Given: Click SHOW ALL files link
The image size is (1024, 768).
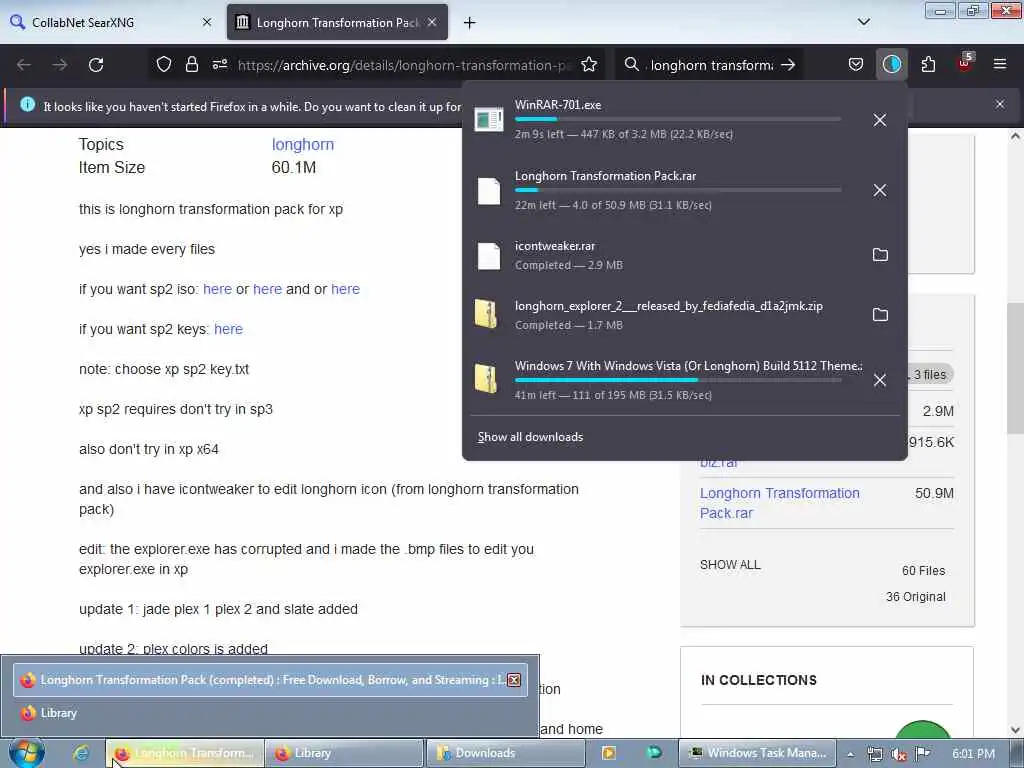Looking at the screenshot, I should pos(730,565).
